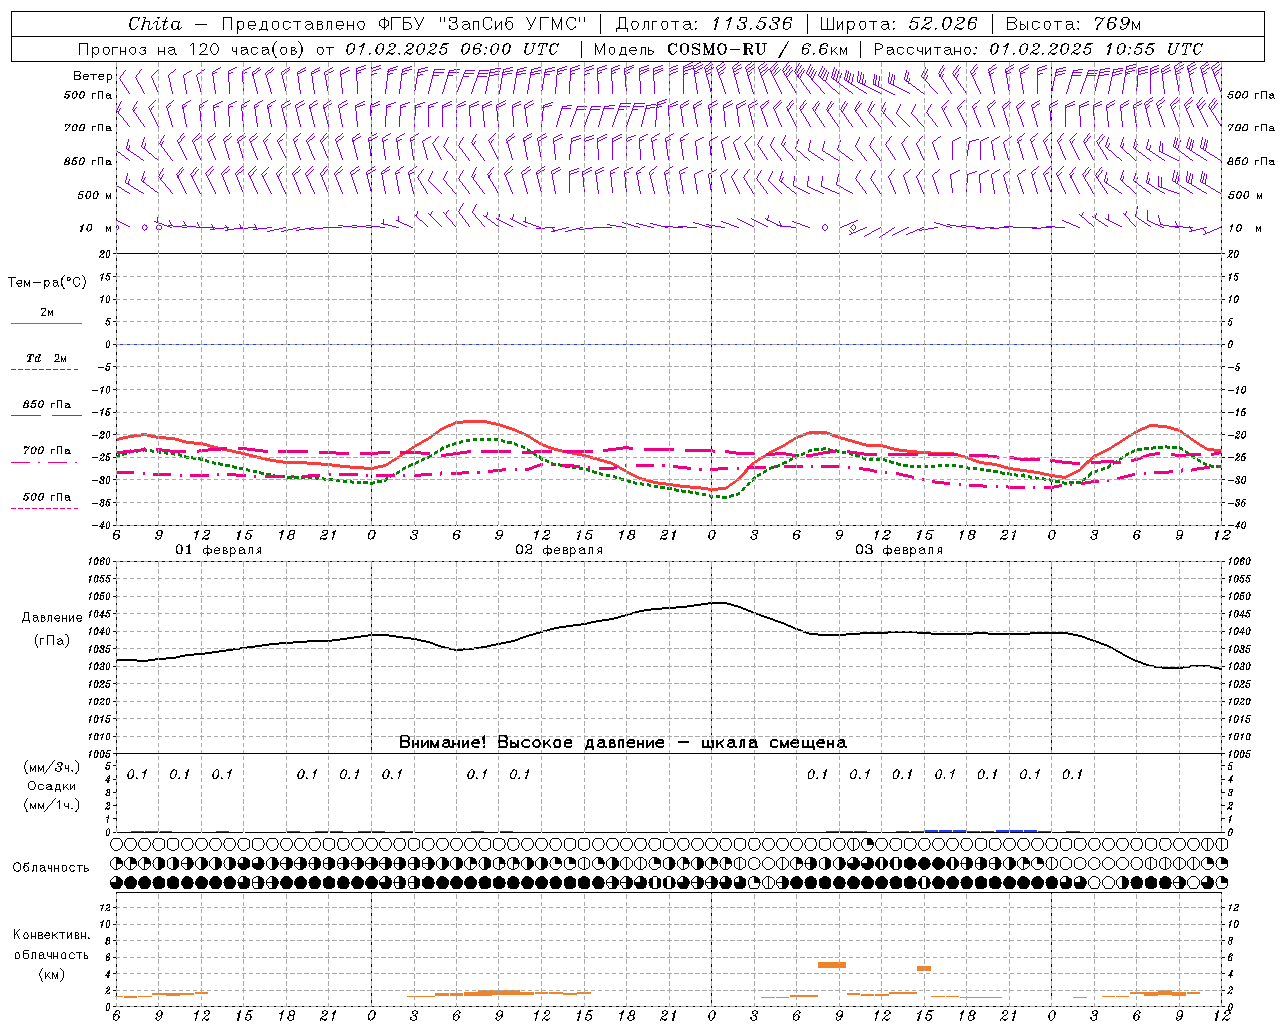Click the "03 февраля" date label

899,550
